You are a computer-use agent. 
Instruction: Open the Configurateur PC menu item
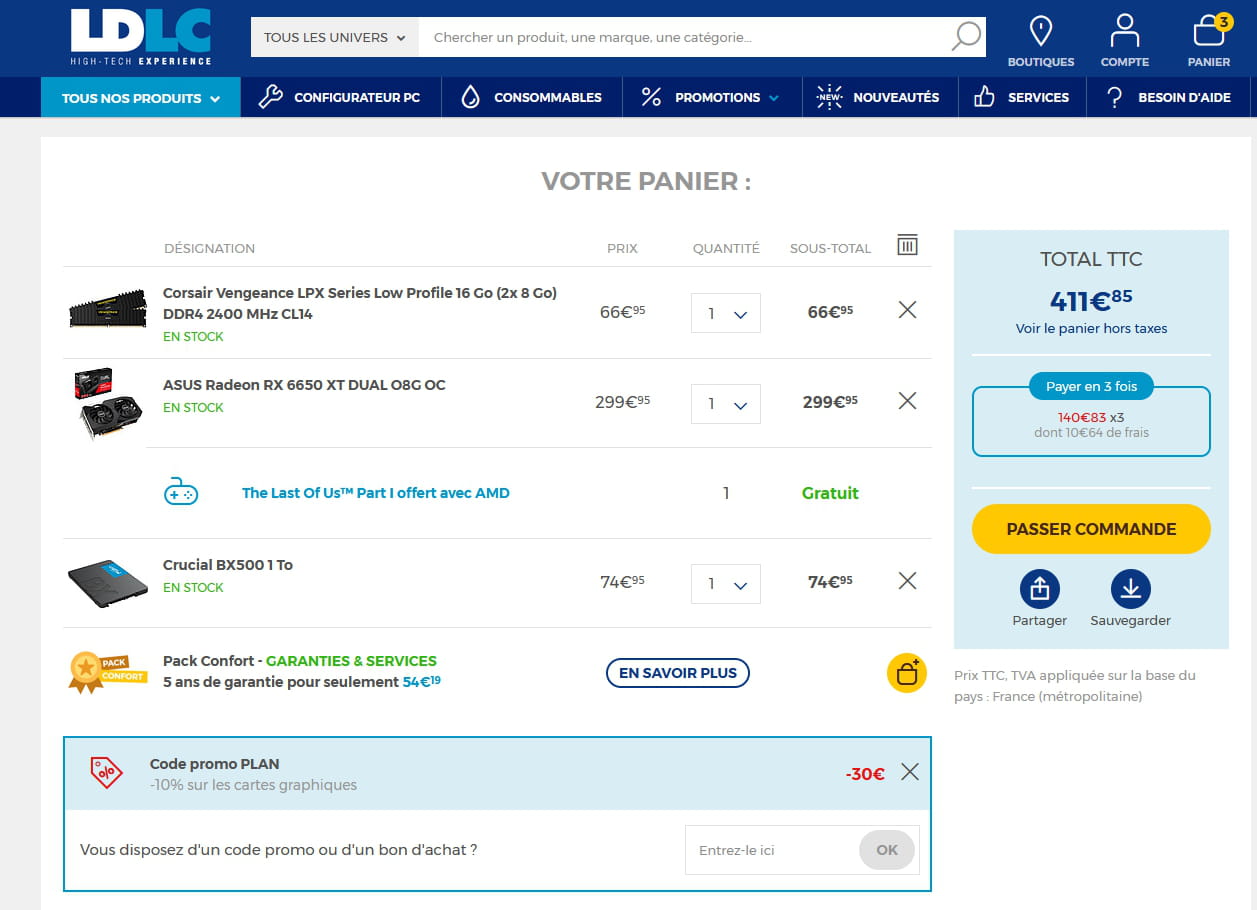(x=340, y=97)
